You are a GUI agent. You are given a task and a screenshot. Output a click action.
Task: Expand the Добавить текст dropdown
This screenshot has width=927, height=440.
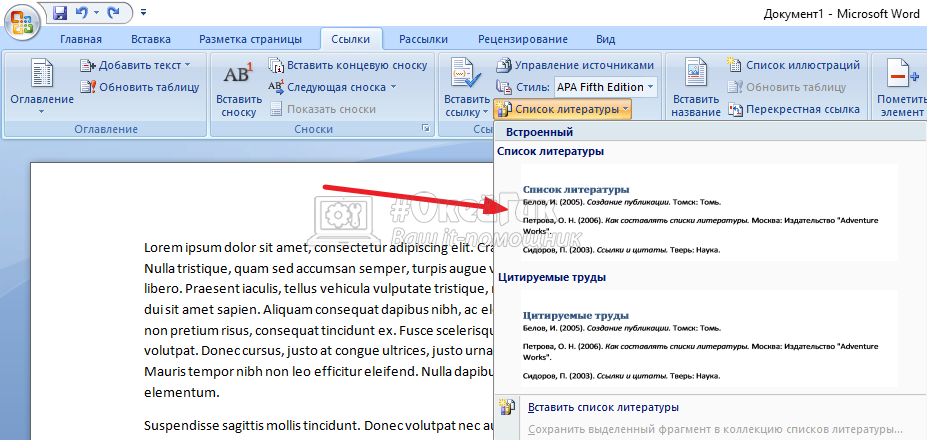pos(192,66)
